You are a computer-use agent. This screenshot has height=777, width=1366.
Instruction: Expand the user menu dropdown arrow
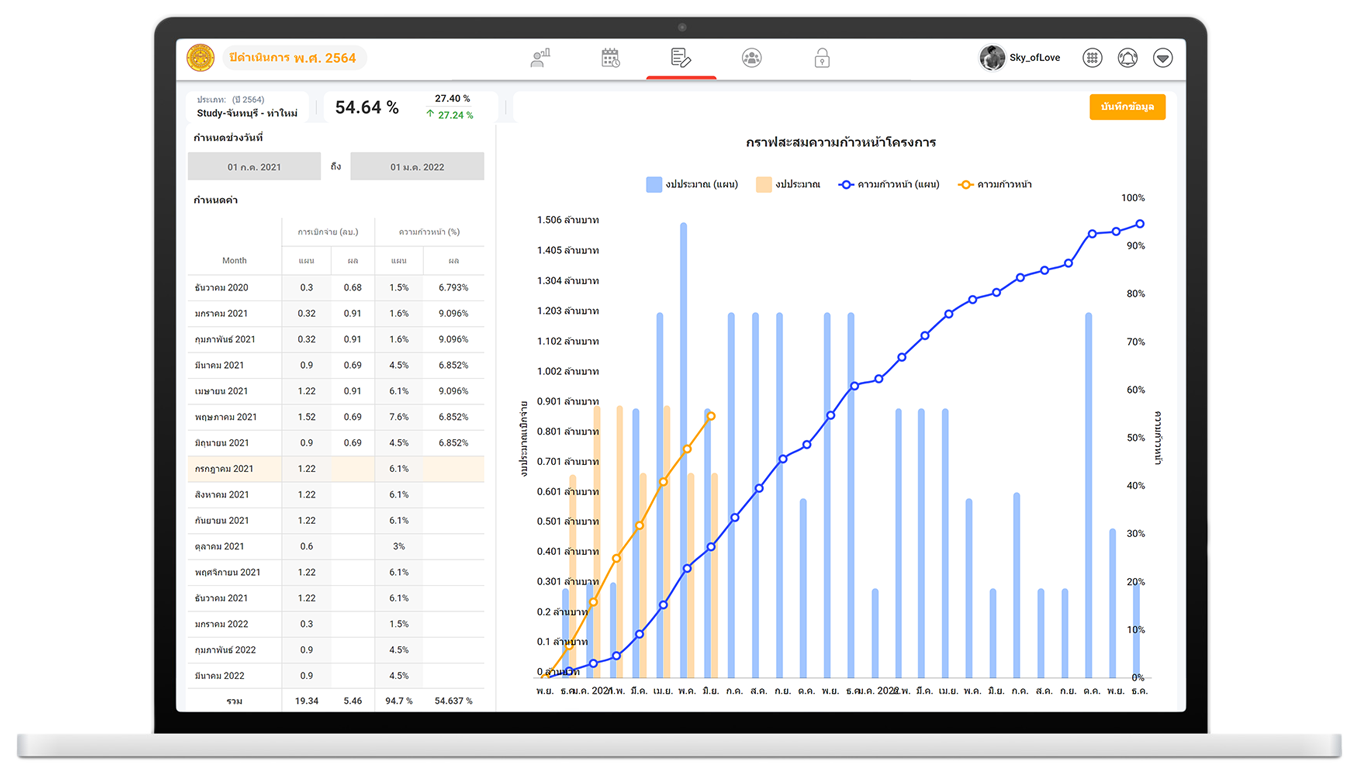click(x=1163, y=58)
